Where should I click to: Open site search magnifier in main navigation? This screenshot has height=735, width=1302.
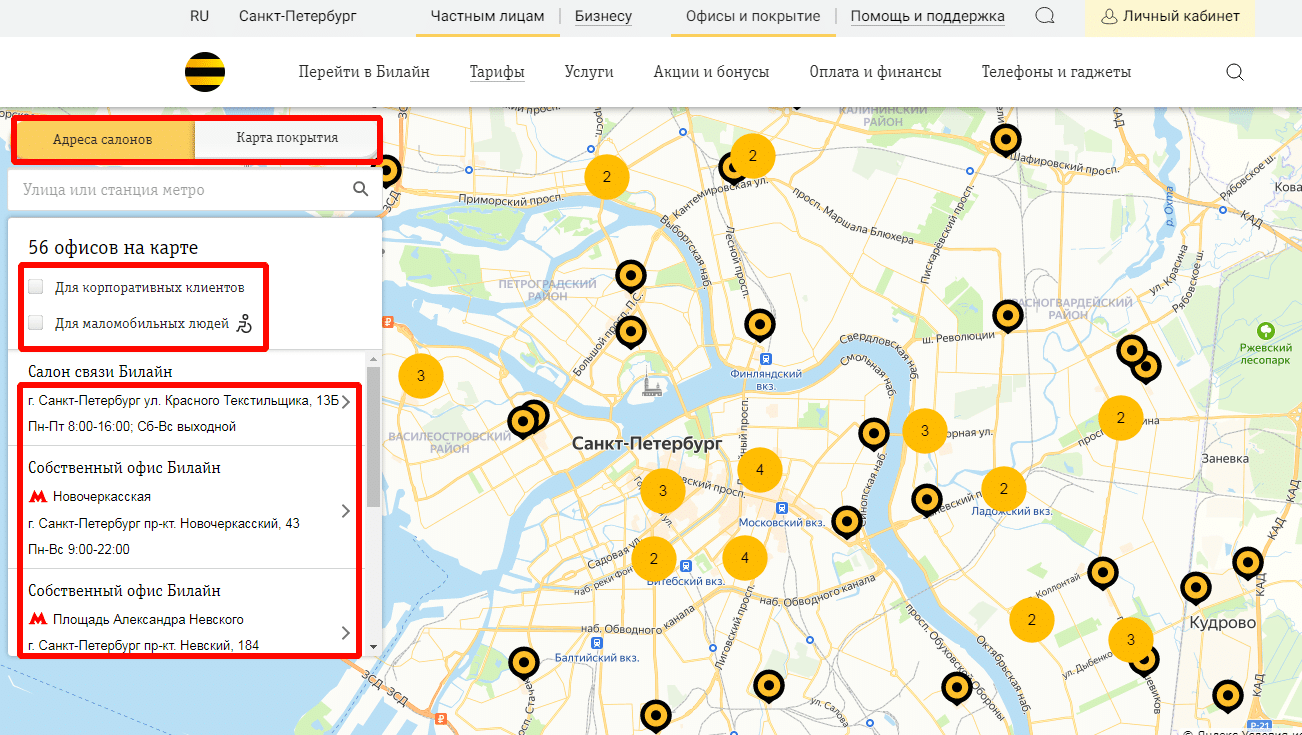(x=1235, y=72)
